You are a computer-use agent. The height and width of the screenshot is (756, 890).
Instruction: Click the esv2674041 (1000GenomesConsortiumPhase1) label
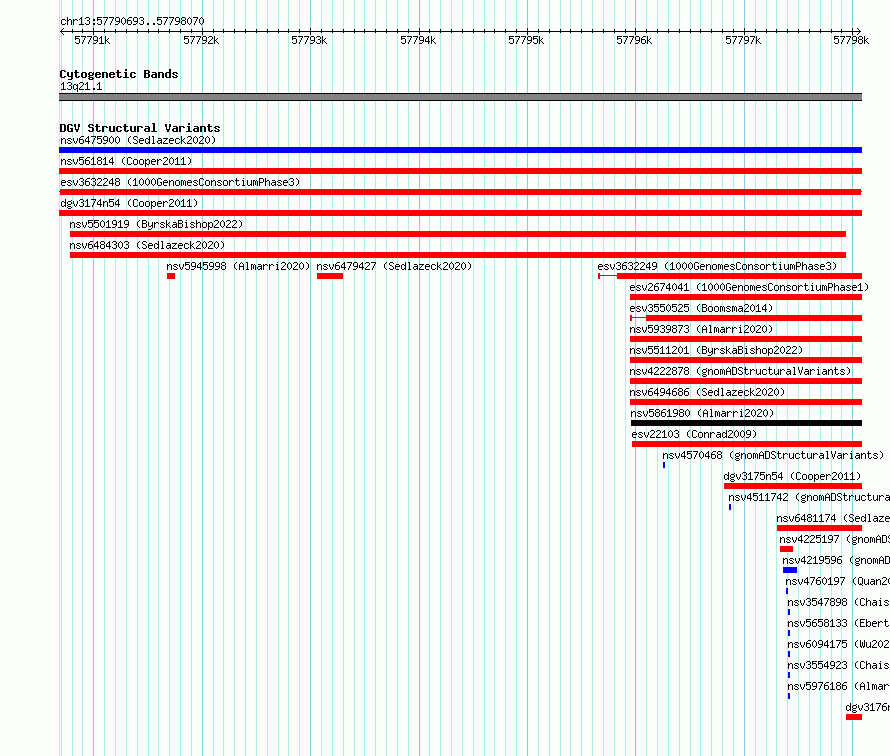[749, 287]
